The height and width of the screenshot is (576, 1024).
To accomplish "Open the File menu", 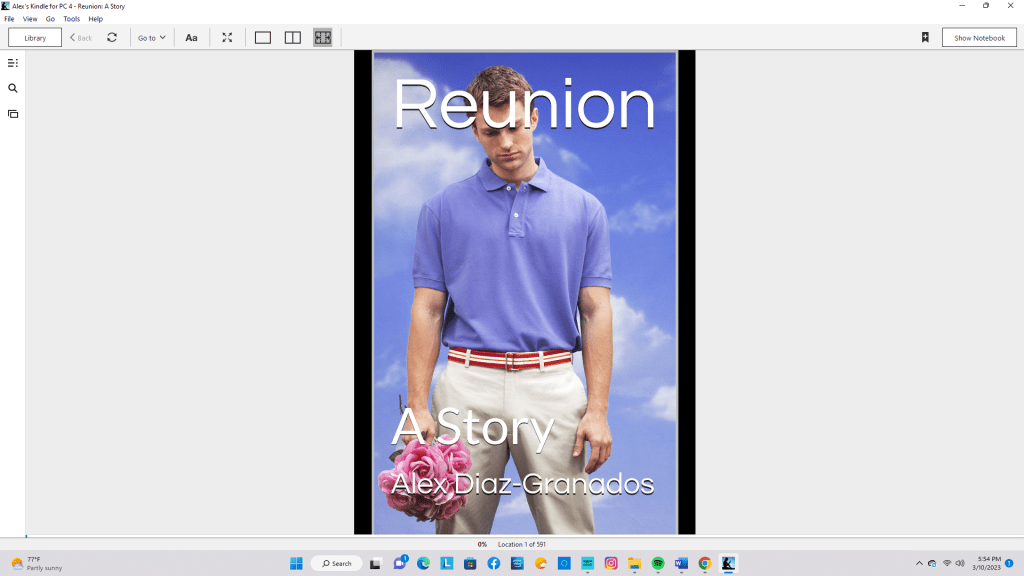I will [9, 19].
